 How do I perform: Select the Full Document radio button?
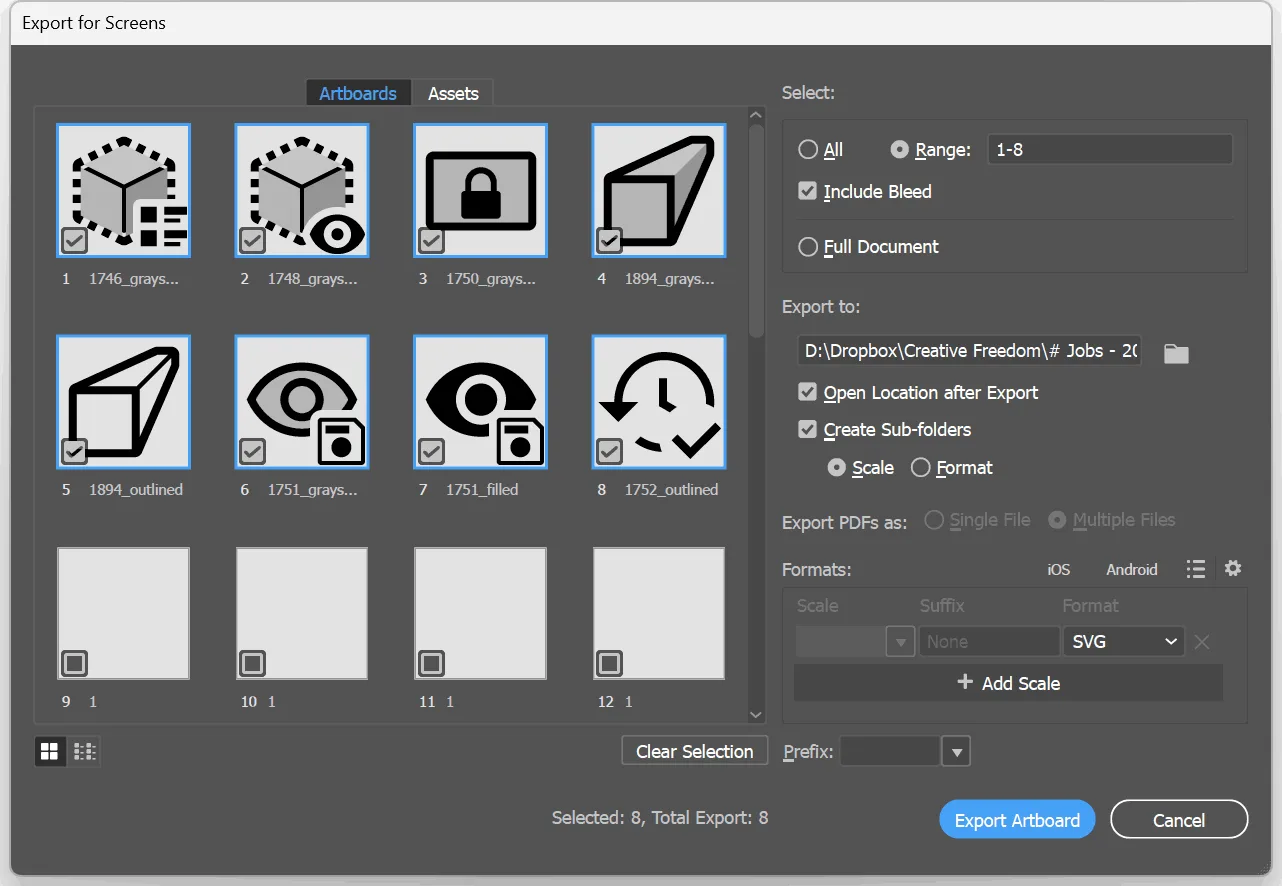pos(807,246)
